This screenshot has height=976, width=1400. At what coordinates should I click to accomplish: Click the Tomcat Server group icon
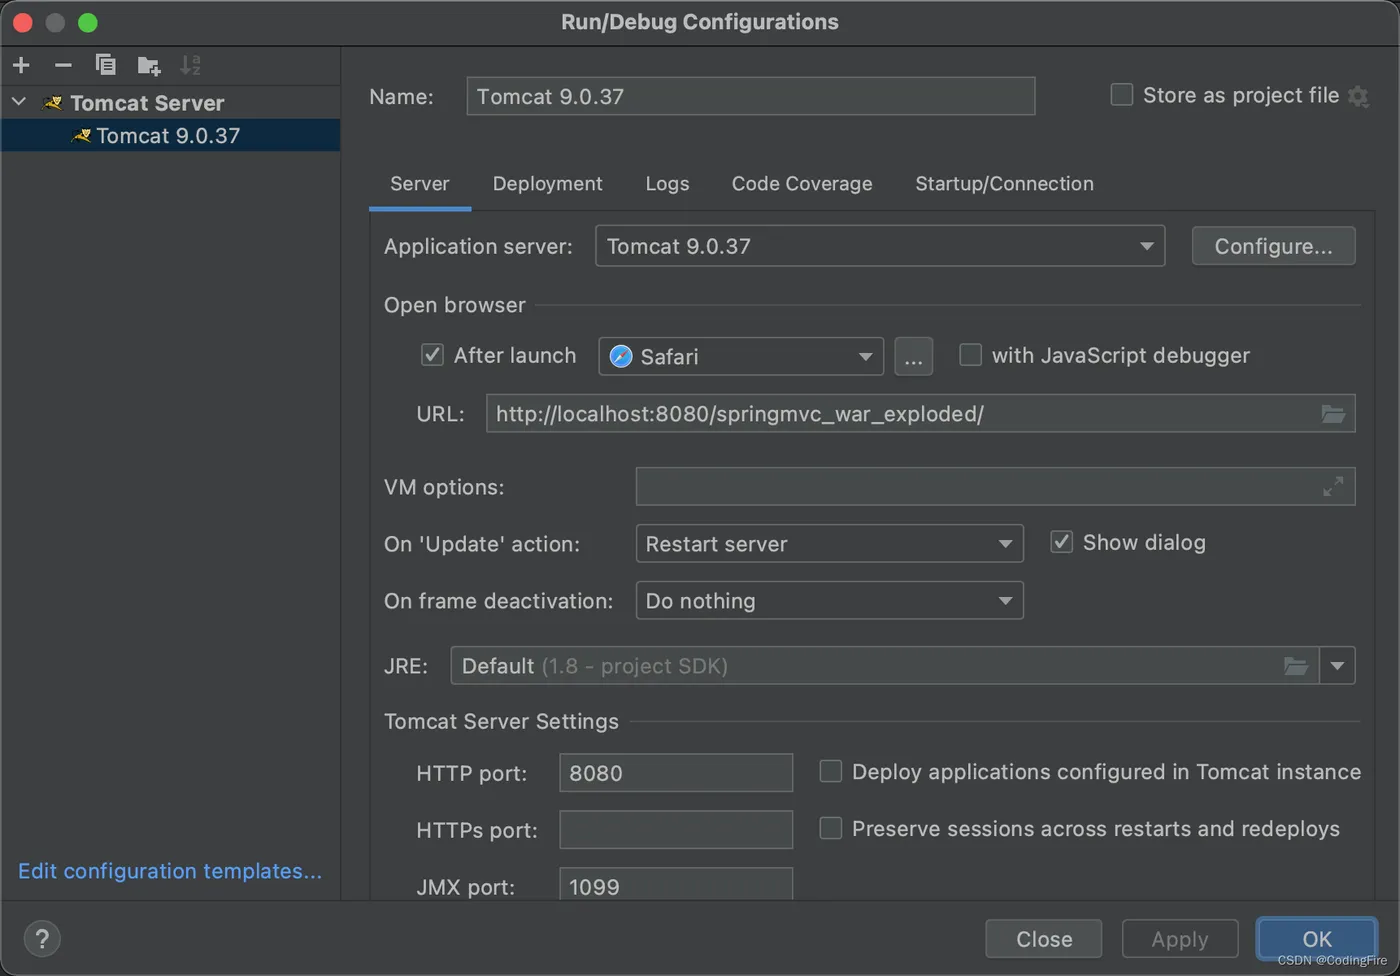click(x=53, y=103)
